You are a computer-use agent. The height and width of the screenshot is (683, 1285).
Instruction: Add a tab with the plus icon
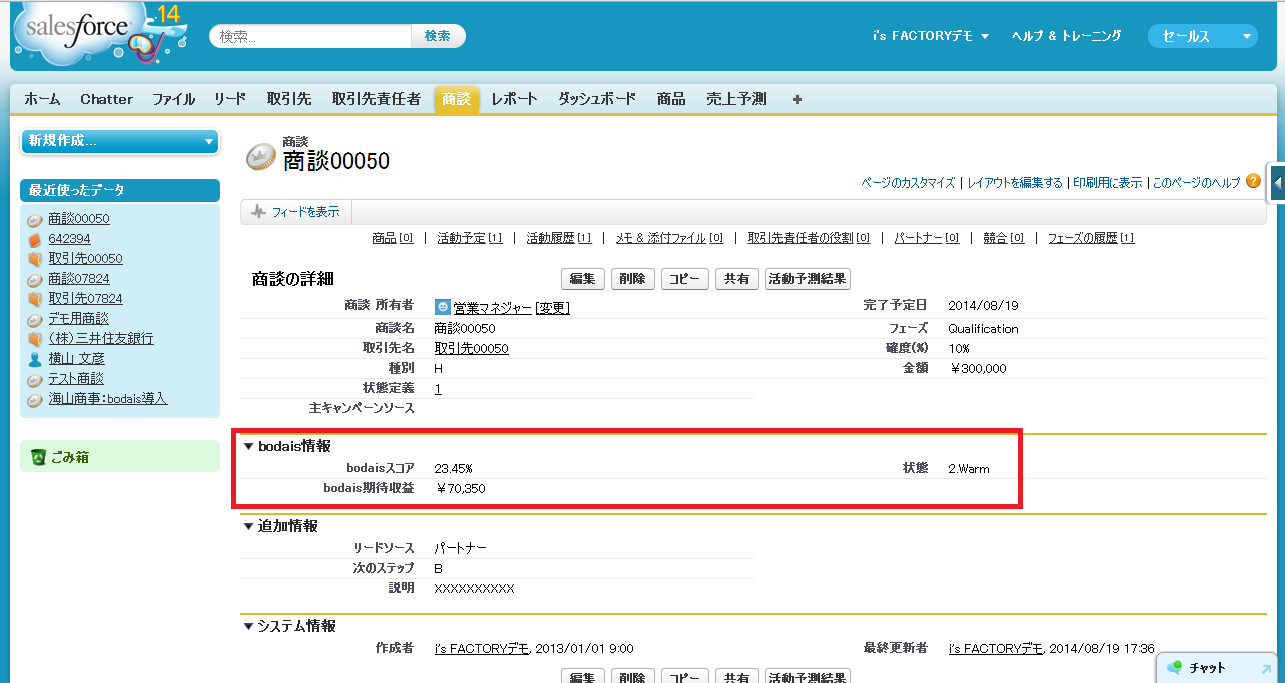(797, 99)
